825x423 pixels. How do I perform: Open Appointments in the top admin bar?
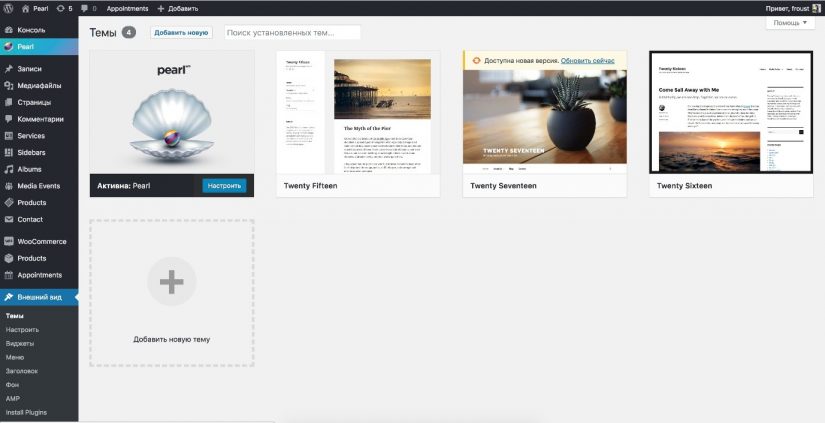tap(127, 8)
